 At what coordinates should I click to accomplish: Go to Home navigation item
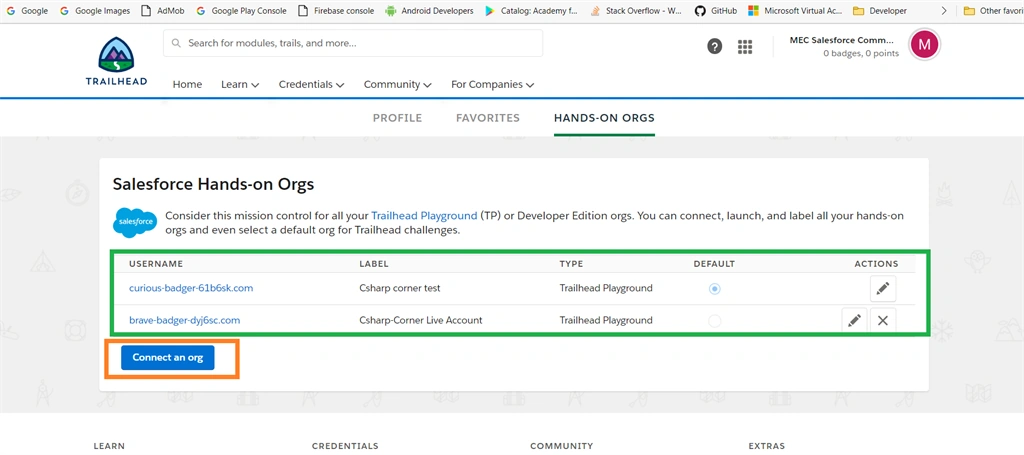[x=187, y=84]
